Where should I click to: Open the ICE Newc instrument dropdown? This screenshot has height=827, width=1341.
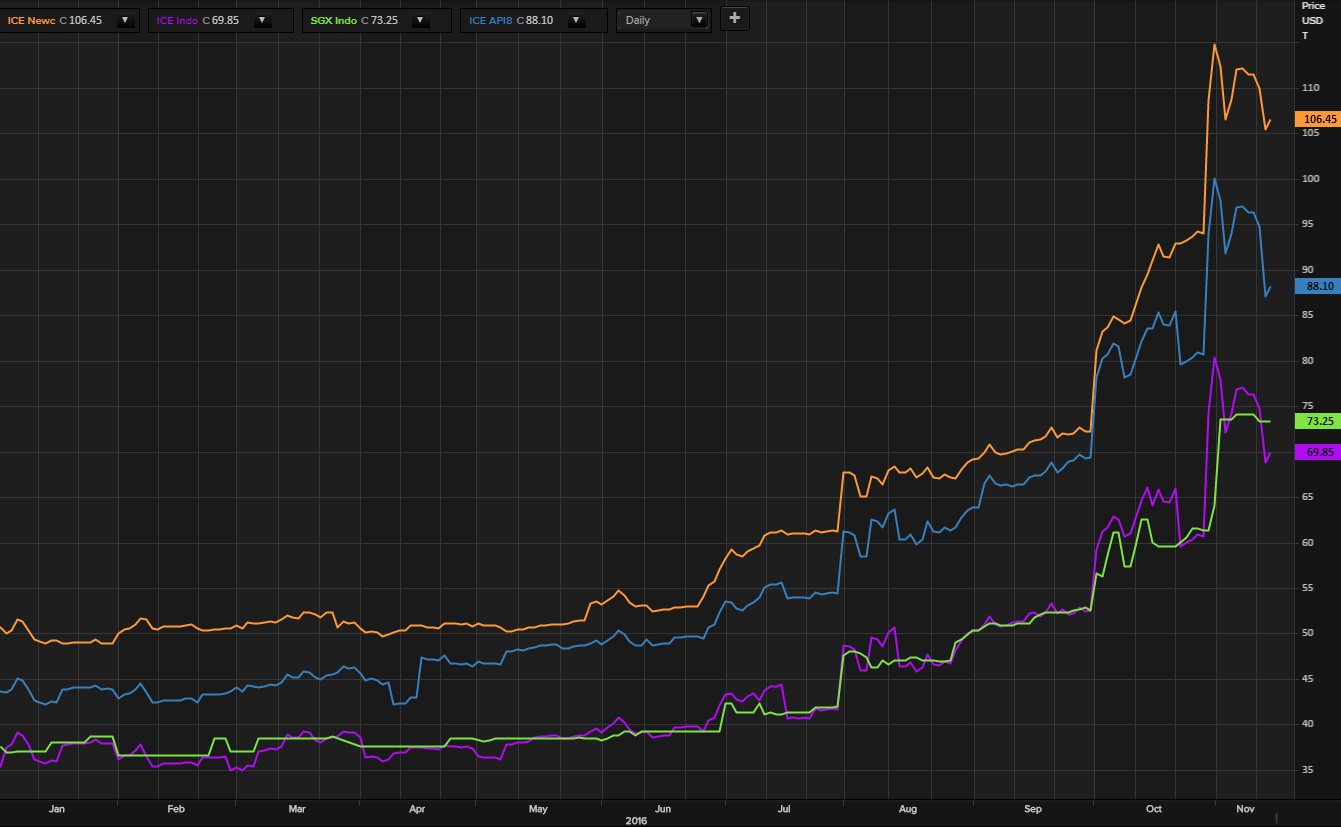coord(124,19)
